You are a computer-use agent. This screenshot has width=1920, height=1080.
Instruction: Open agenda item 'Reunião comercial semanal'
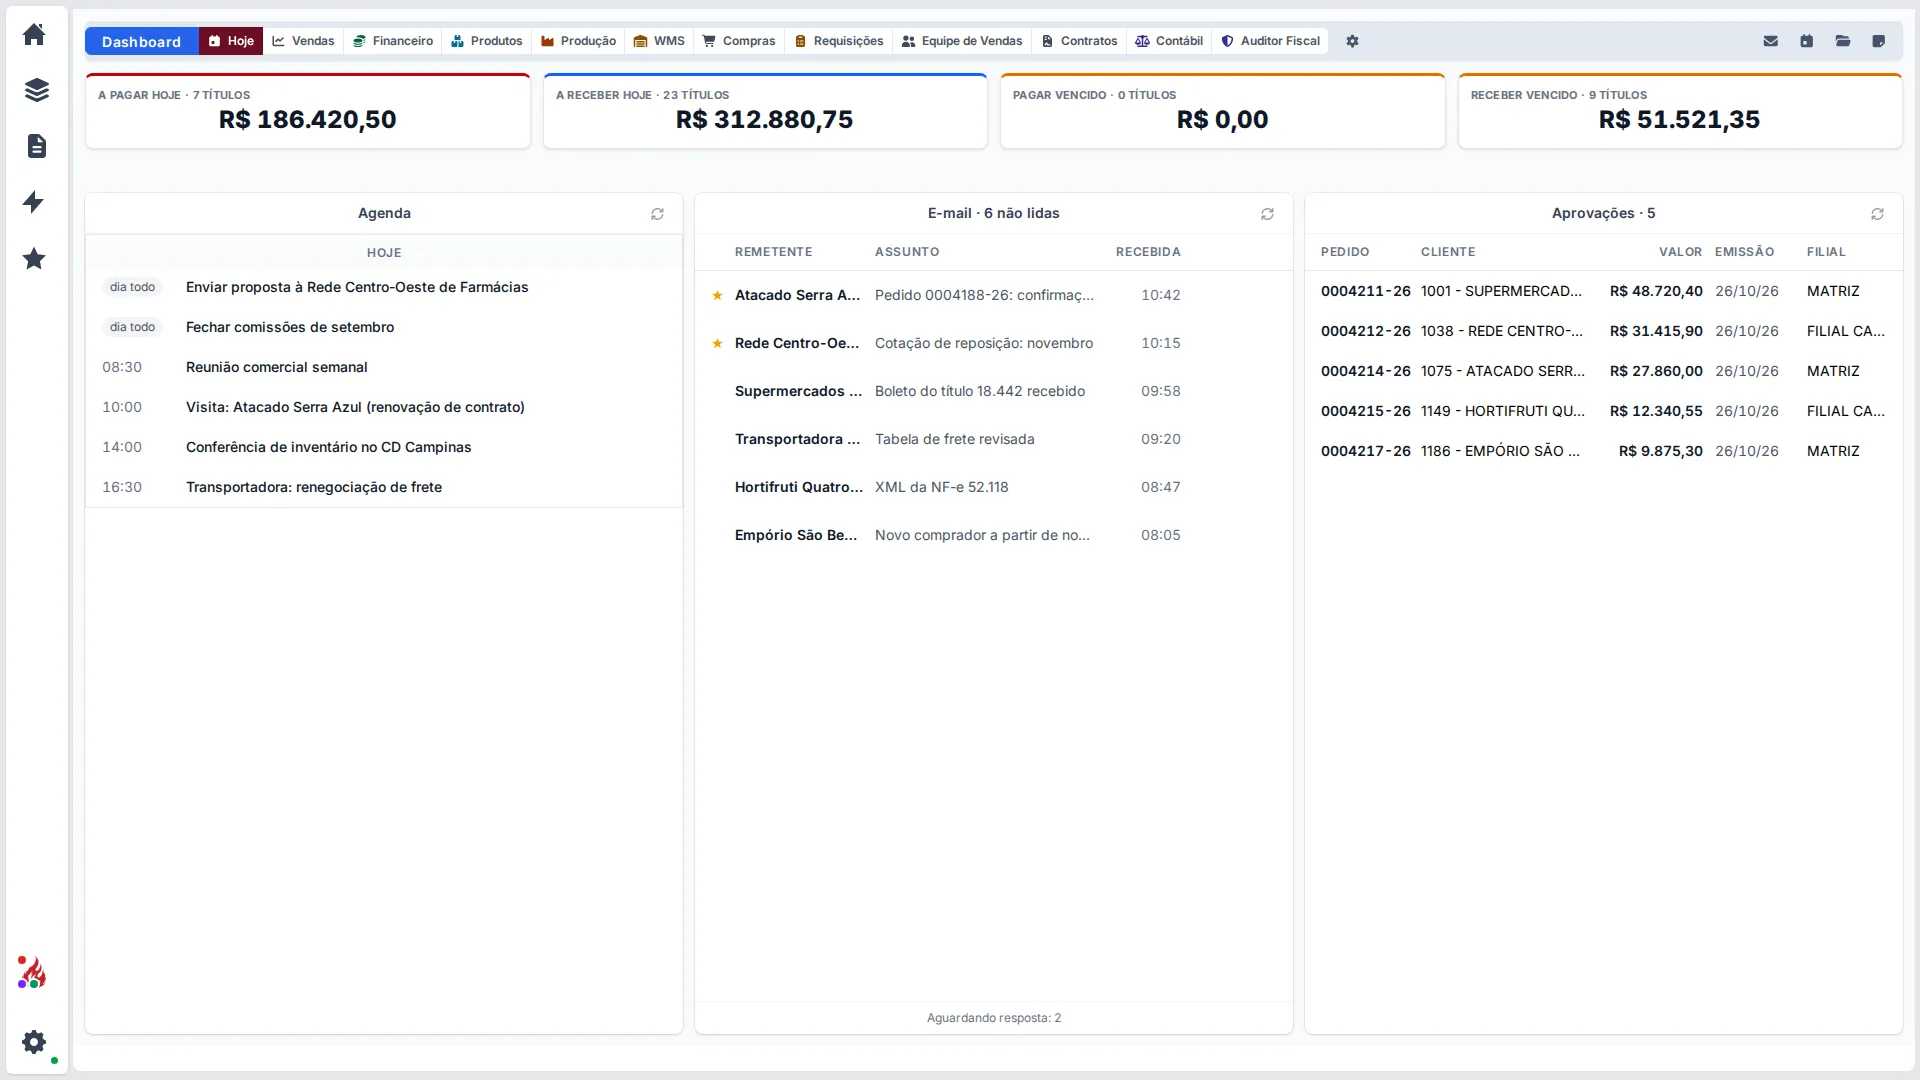click(384, 367)
